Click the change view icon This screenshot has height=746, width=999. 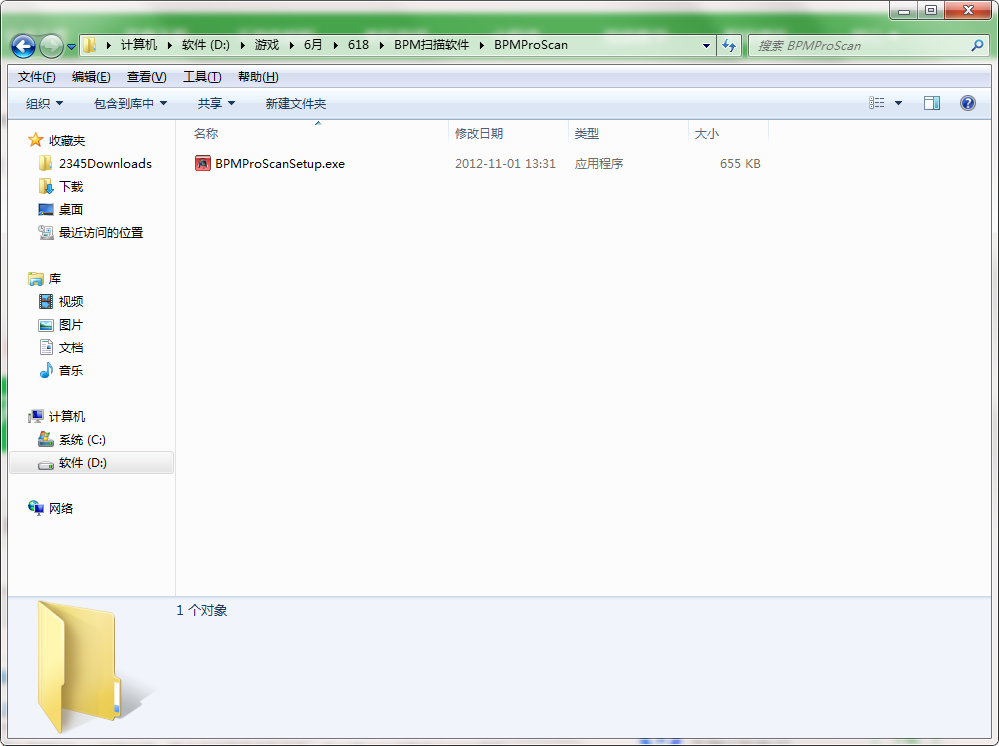pyautogui.click(x=877, y=103)
